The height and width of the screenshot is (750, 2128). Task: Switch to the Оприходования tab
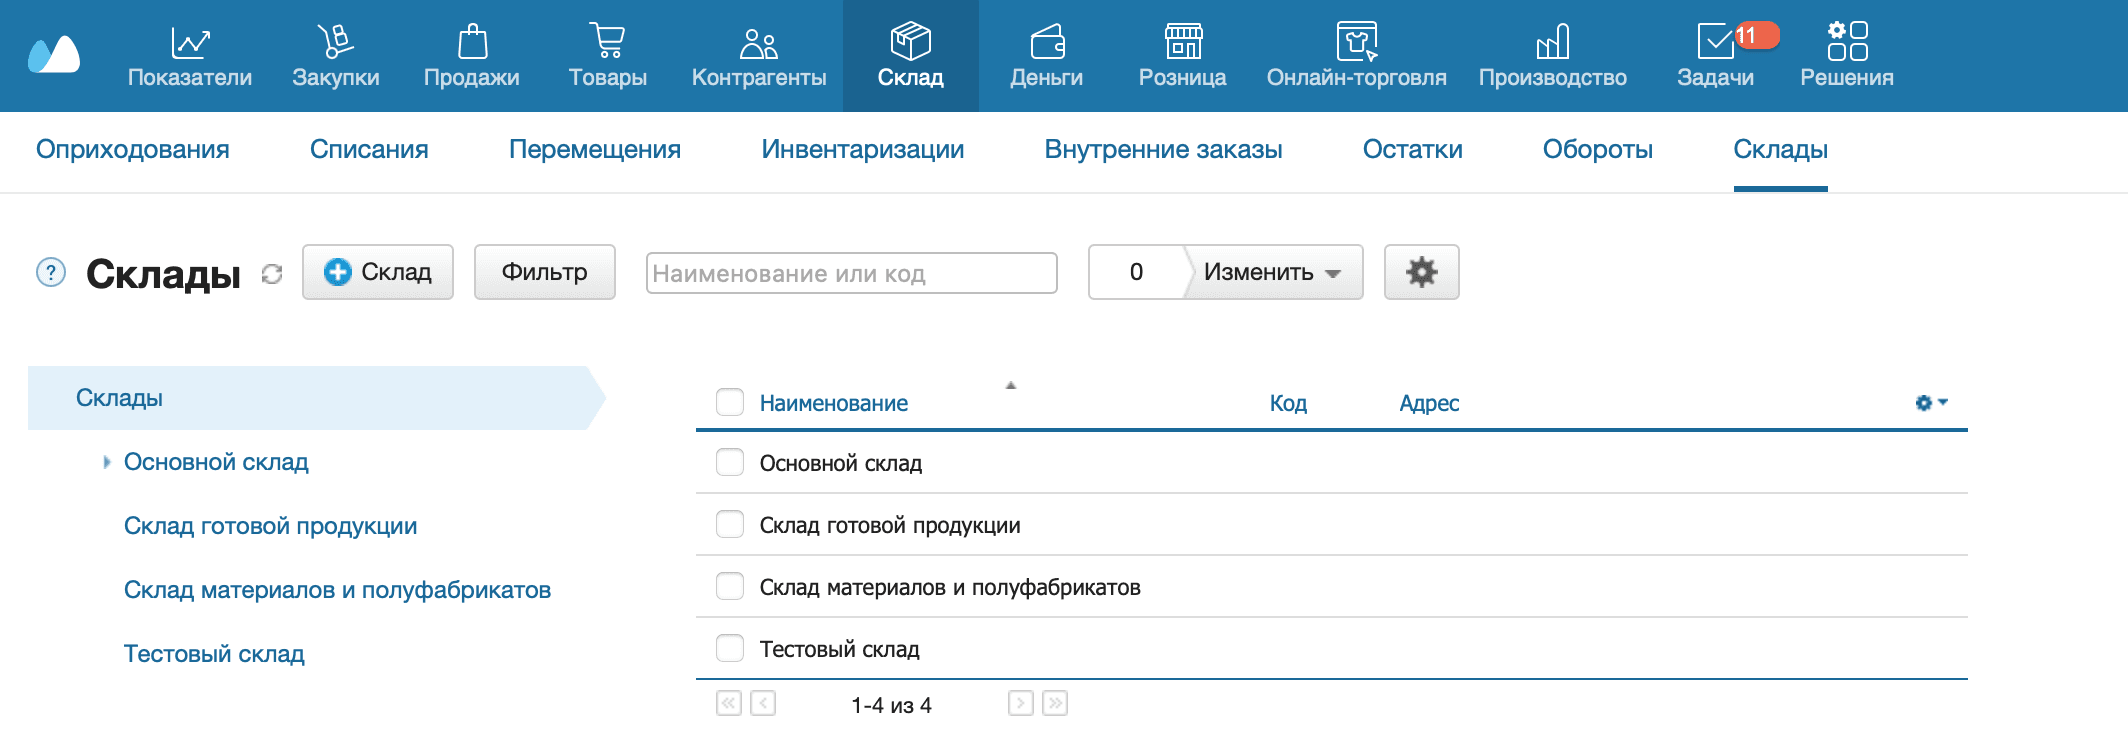click(133, 150)
